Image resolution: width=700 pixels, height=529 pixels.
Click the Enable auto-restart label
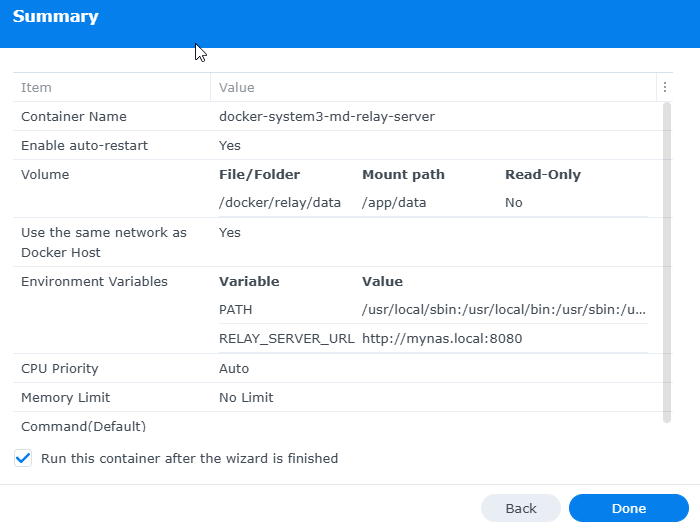(x=84, y=146)
